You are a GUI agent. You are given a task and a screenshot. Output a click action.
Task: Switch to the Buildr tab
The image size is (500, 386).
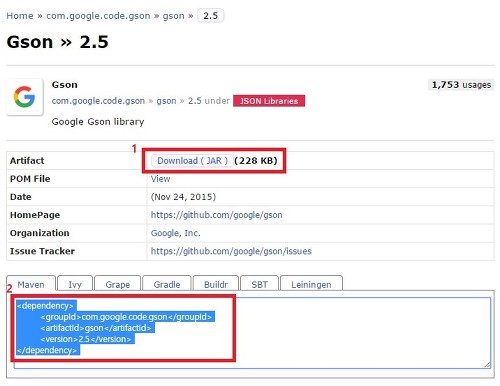216,284
